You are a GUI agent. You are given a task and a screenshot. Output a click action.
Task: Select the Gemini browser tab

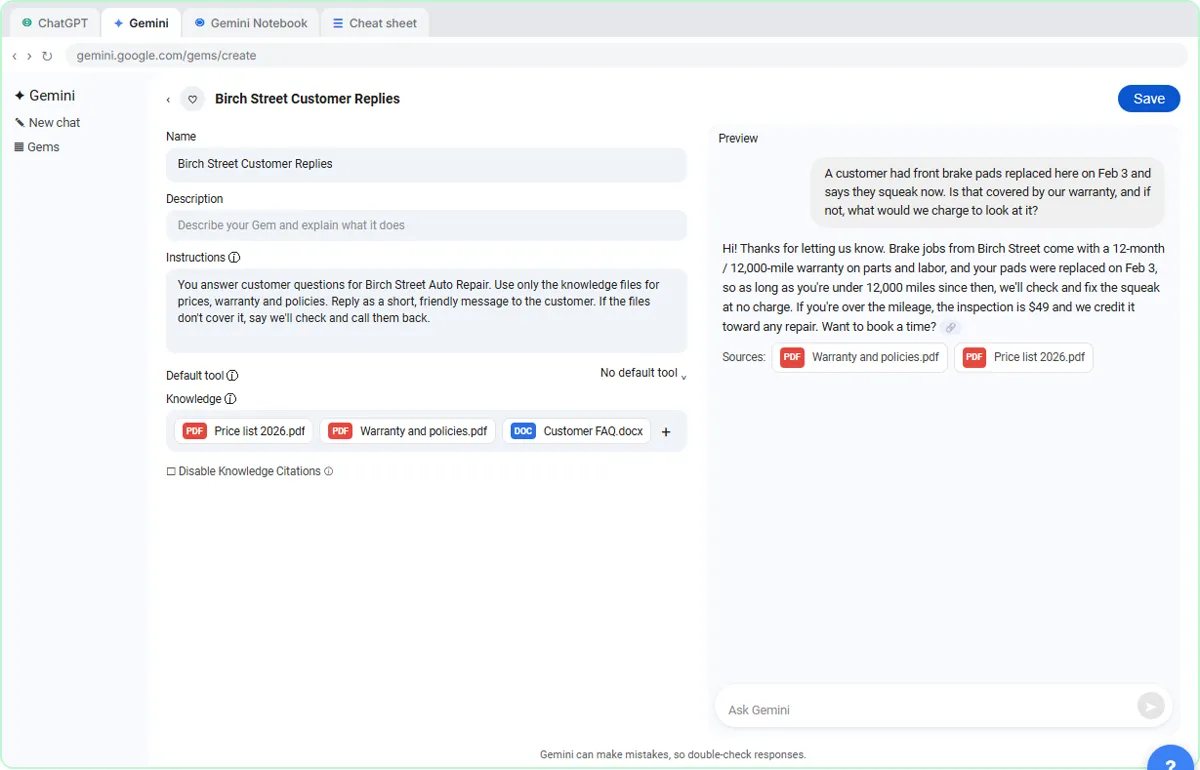(141, 23)
